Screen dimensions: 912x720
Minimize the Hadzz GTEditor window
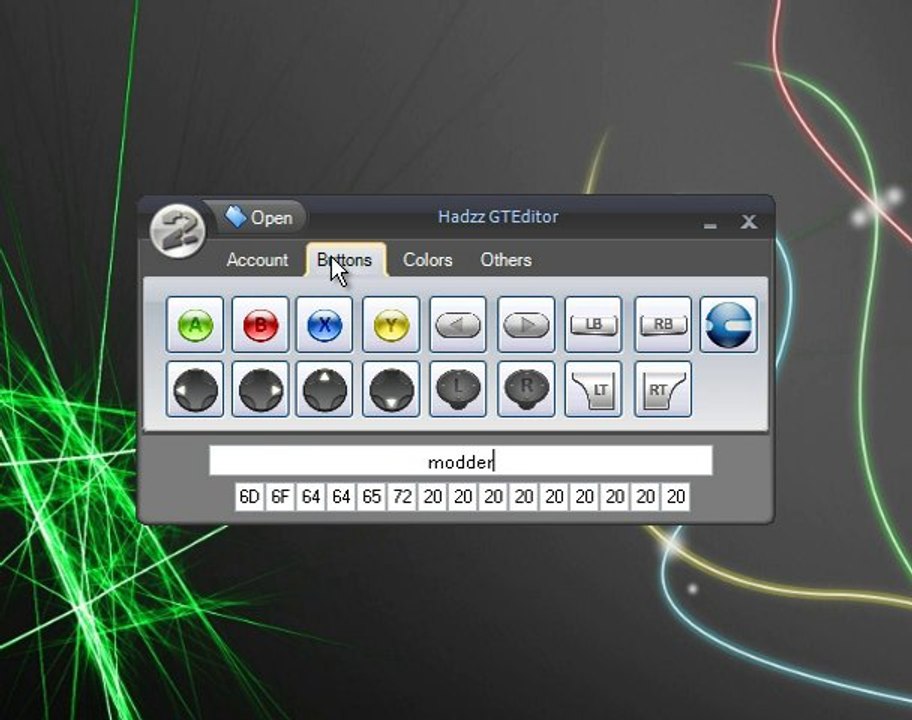(710, 224)
